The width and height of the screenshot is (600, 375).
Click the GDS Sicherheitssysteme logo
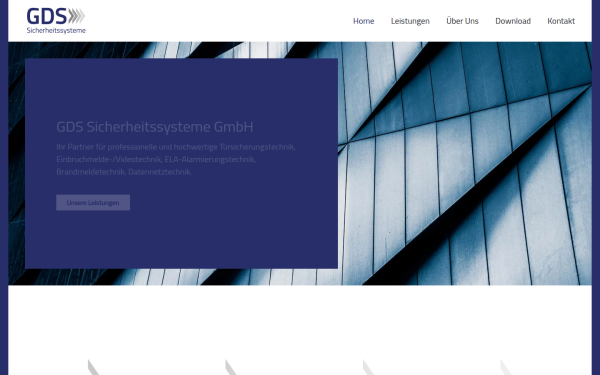coord(56,21)
